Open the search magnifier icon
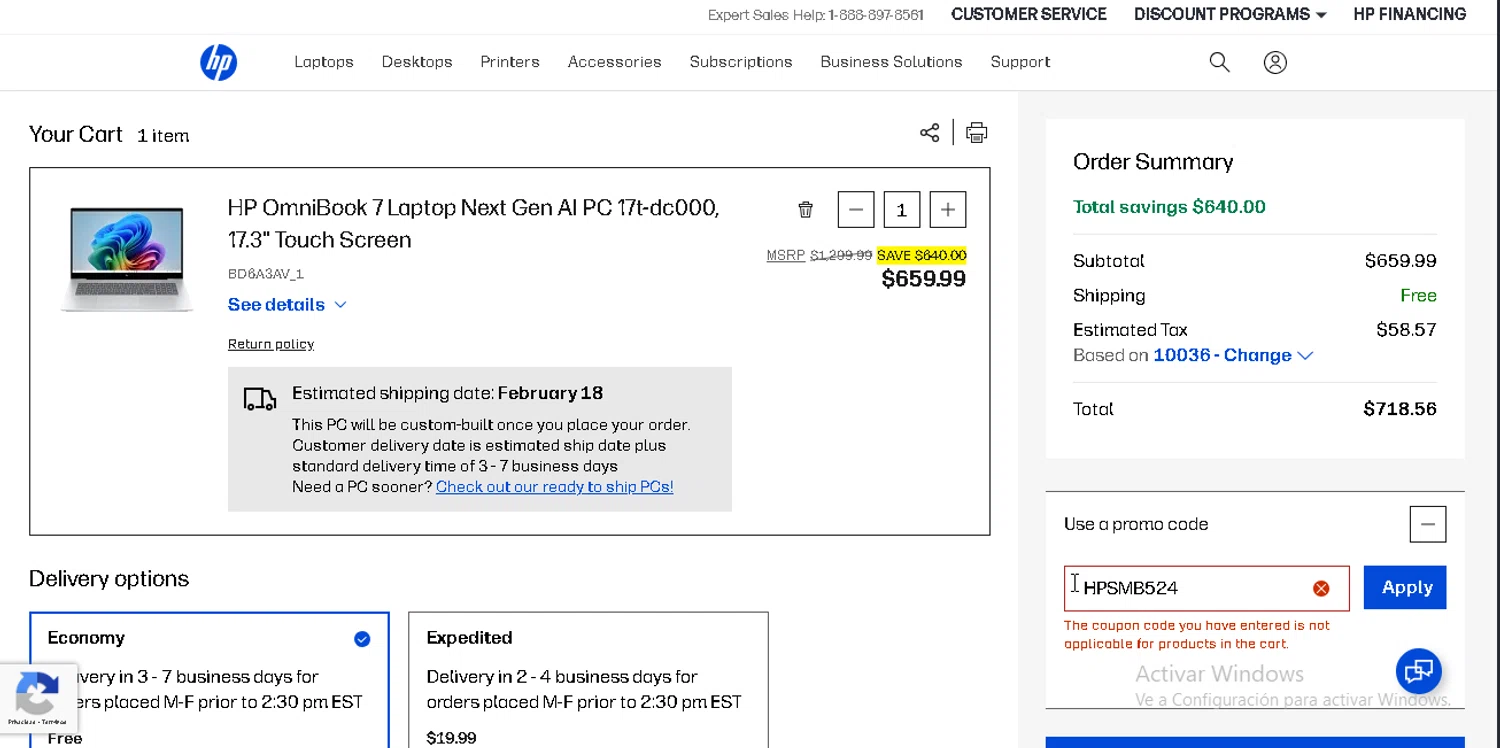The width and height of the screenshot is (1500, 748). click(x=1219, y=62)
